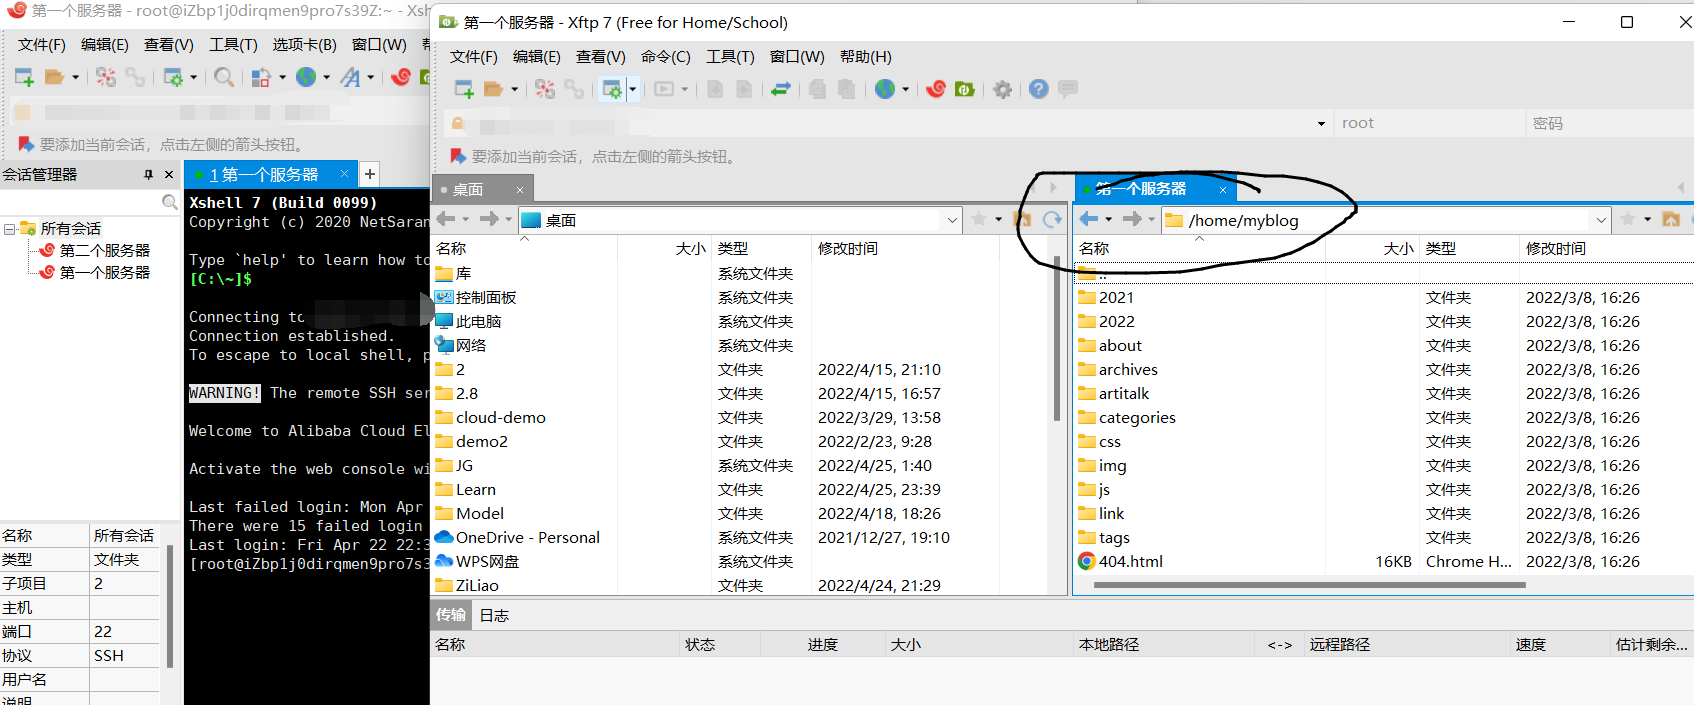Image resolution: width=1694 pixels, height=705 pixels.
Task: Click the color scheme squares icon in Xshell toolbar
Action: 261,77
